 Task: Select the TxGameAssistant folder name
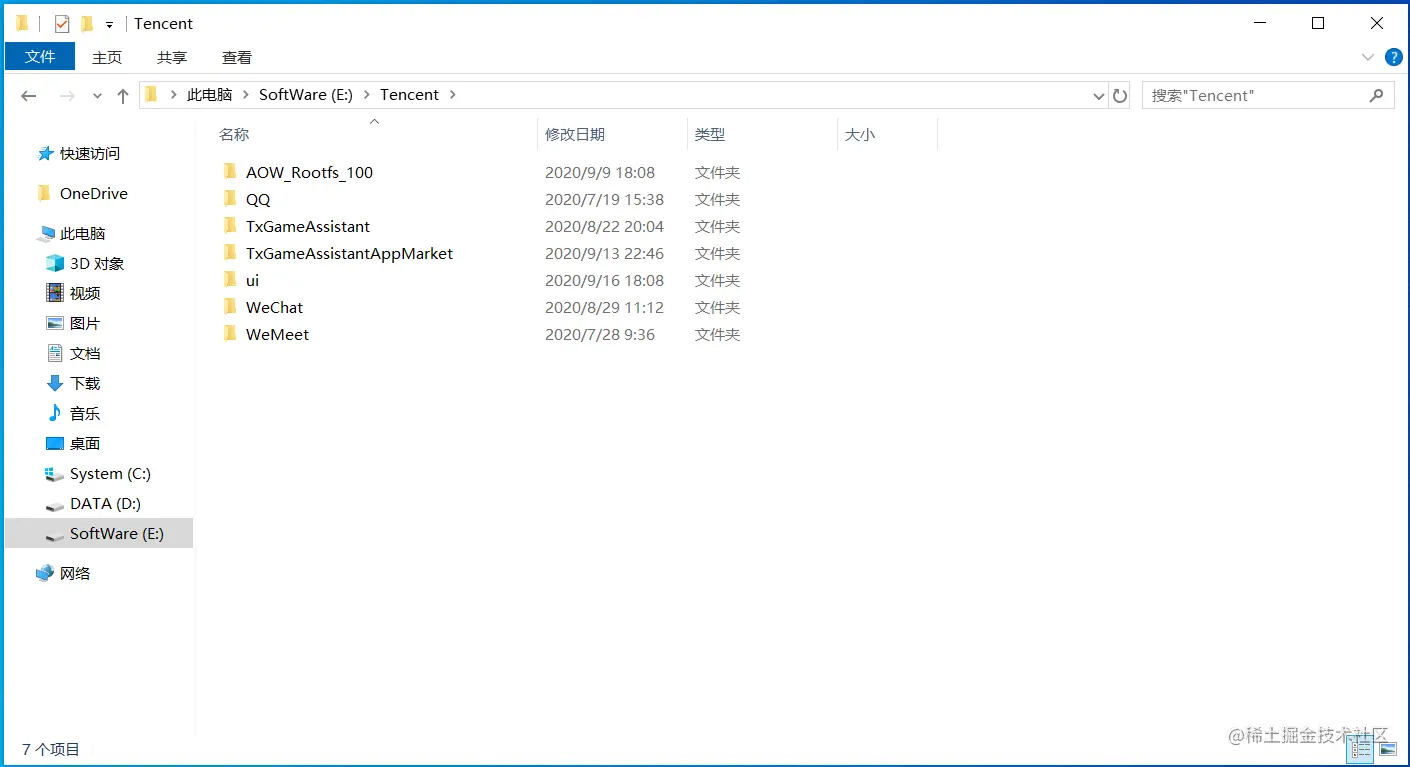pyautogui.click(x=308, y=226)
